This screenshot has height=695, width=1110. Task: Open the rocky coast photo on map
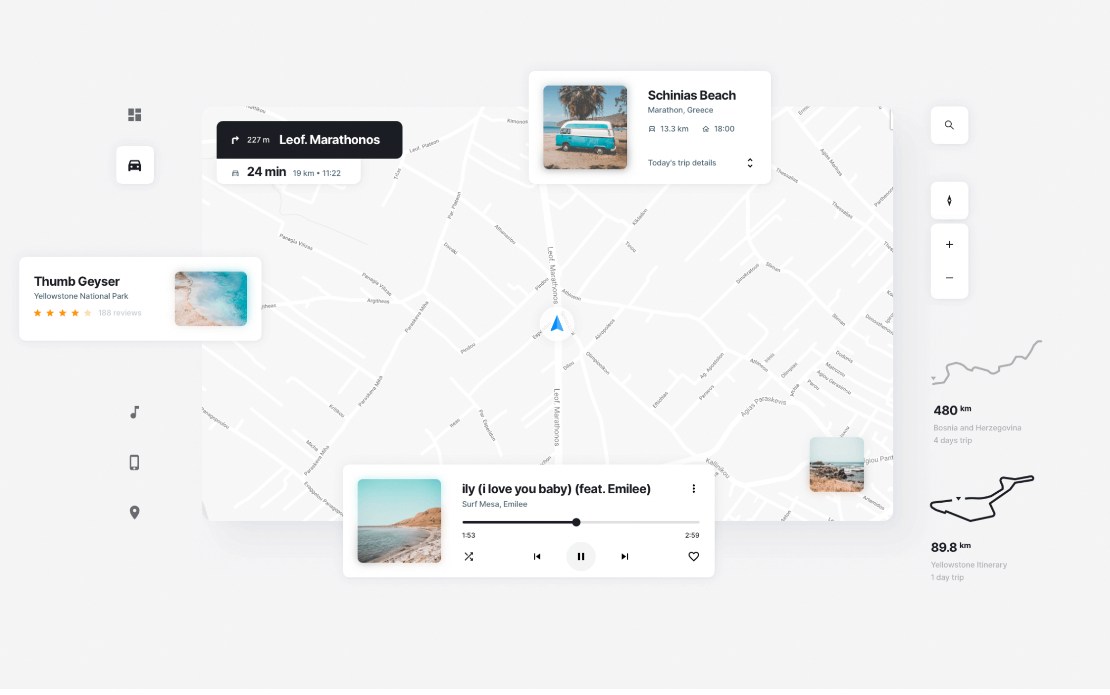click(x=837, y=464)
